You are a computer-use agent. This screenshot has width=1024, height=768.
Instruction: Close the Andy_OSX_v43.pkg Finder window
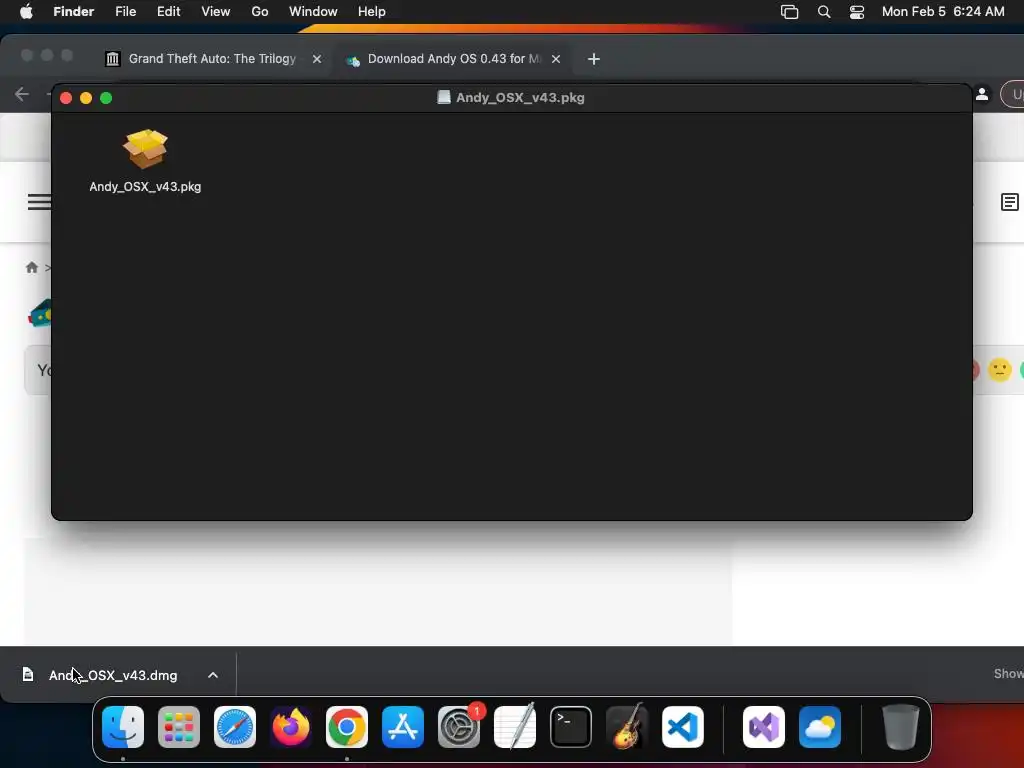pyautogui.click(x=66, y=98)
